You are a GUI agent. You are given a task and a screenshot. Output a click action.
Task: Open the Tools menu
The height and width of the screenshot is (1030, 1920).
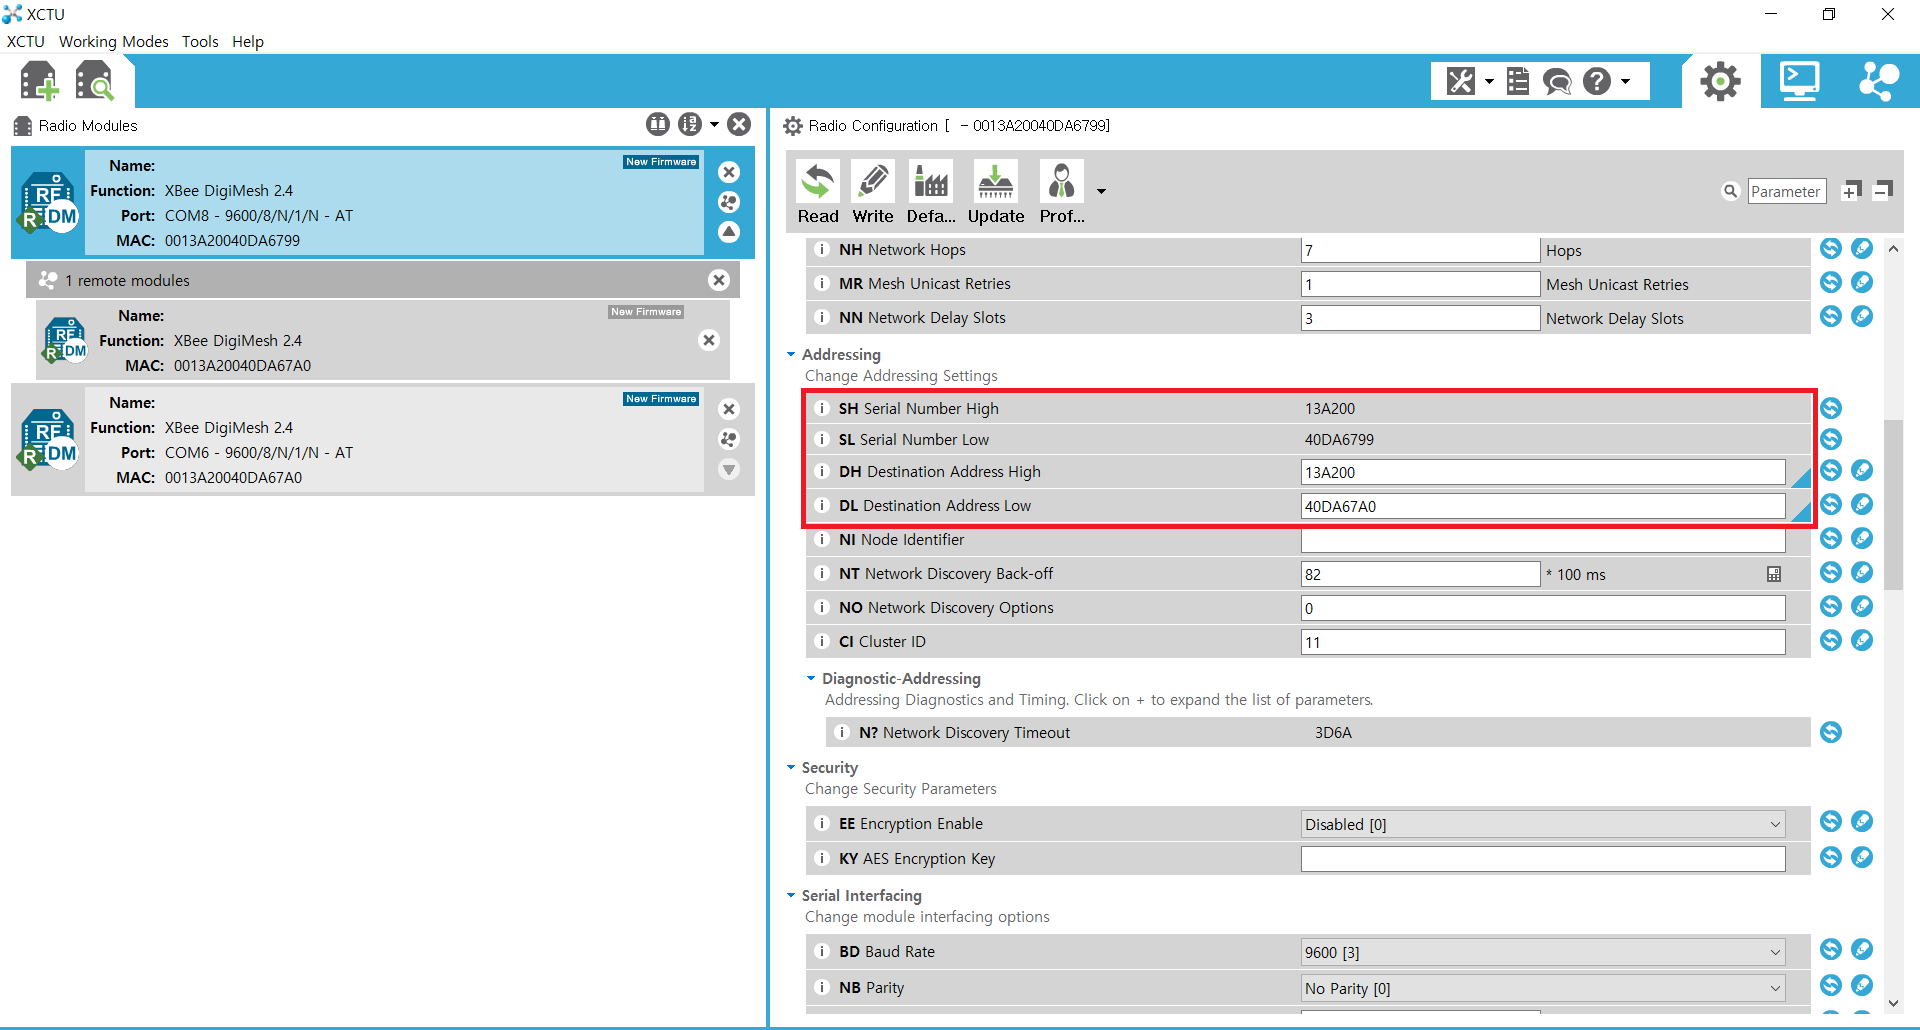pyautogui.click(x=200, y=41)
